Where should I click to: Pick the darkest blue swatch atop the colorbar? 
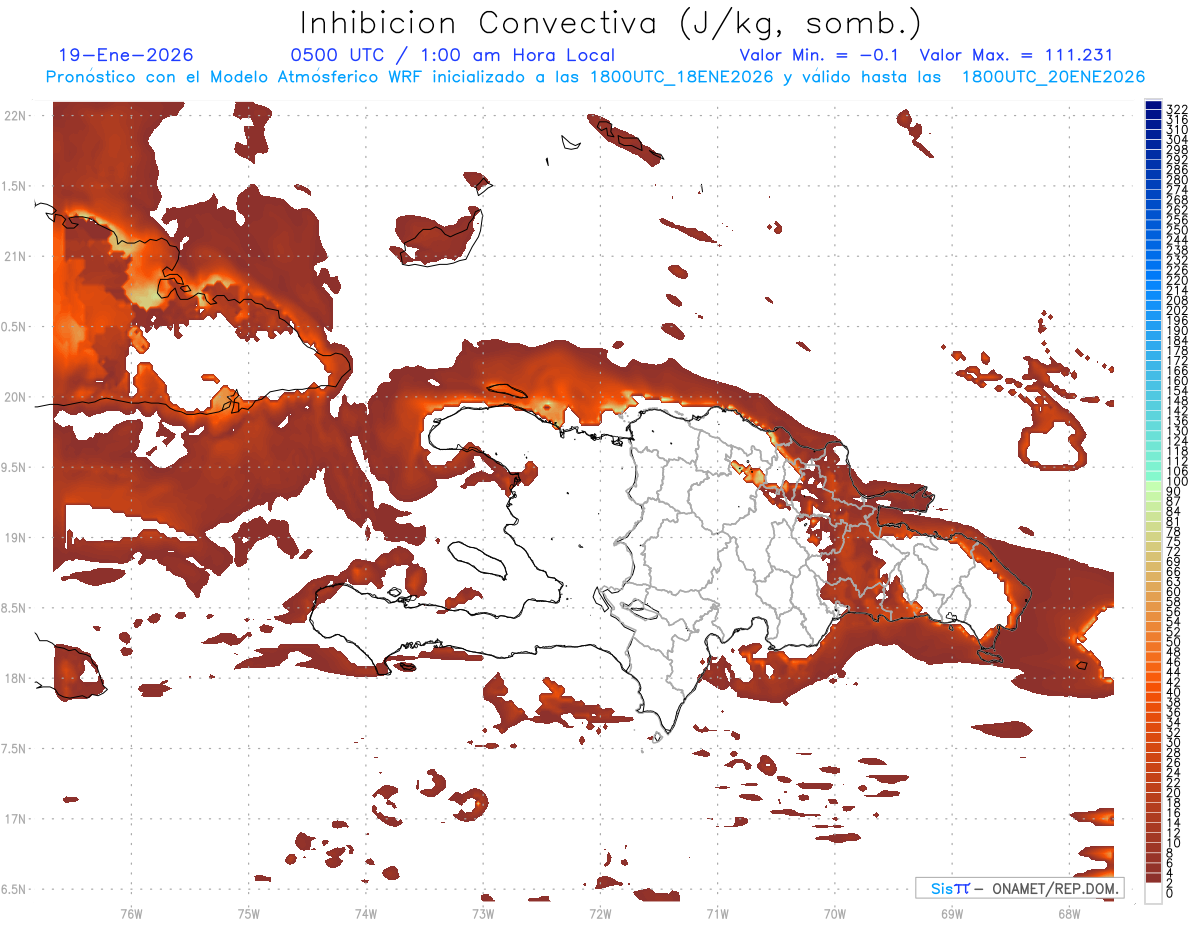[x=1153, y=105]
